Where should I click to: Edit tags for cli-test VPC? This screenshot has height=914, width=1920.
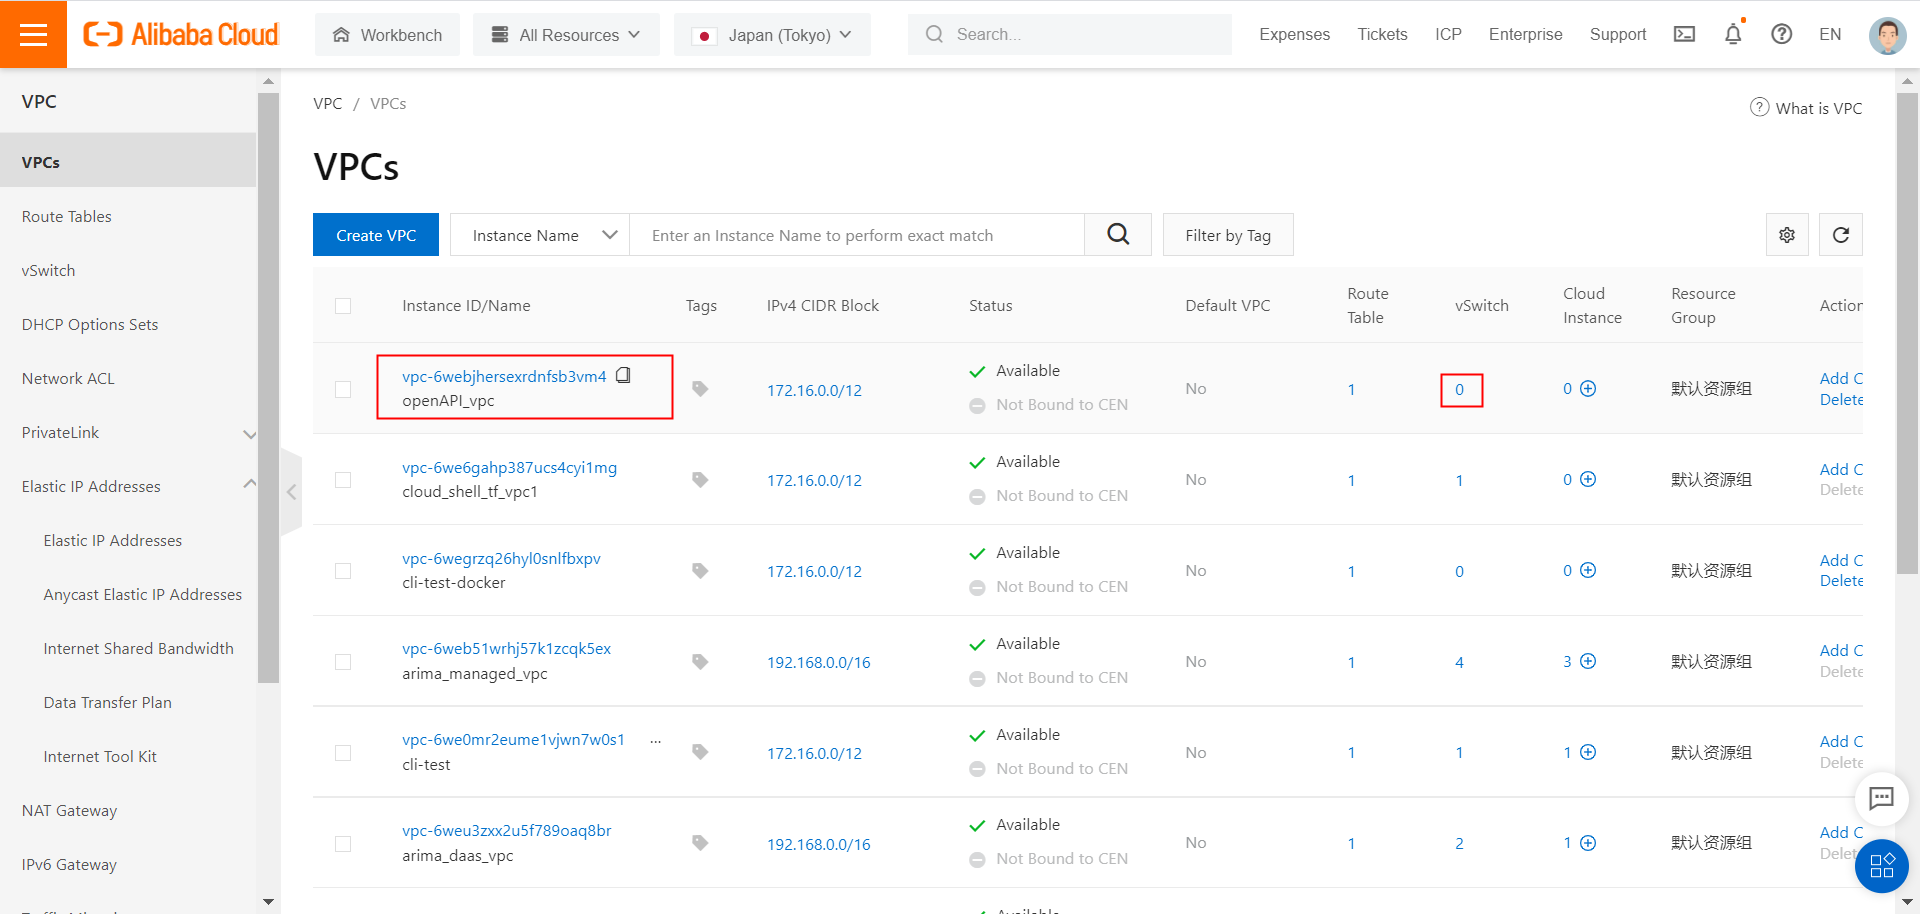pos(700,752)
